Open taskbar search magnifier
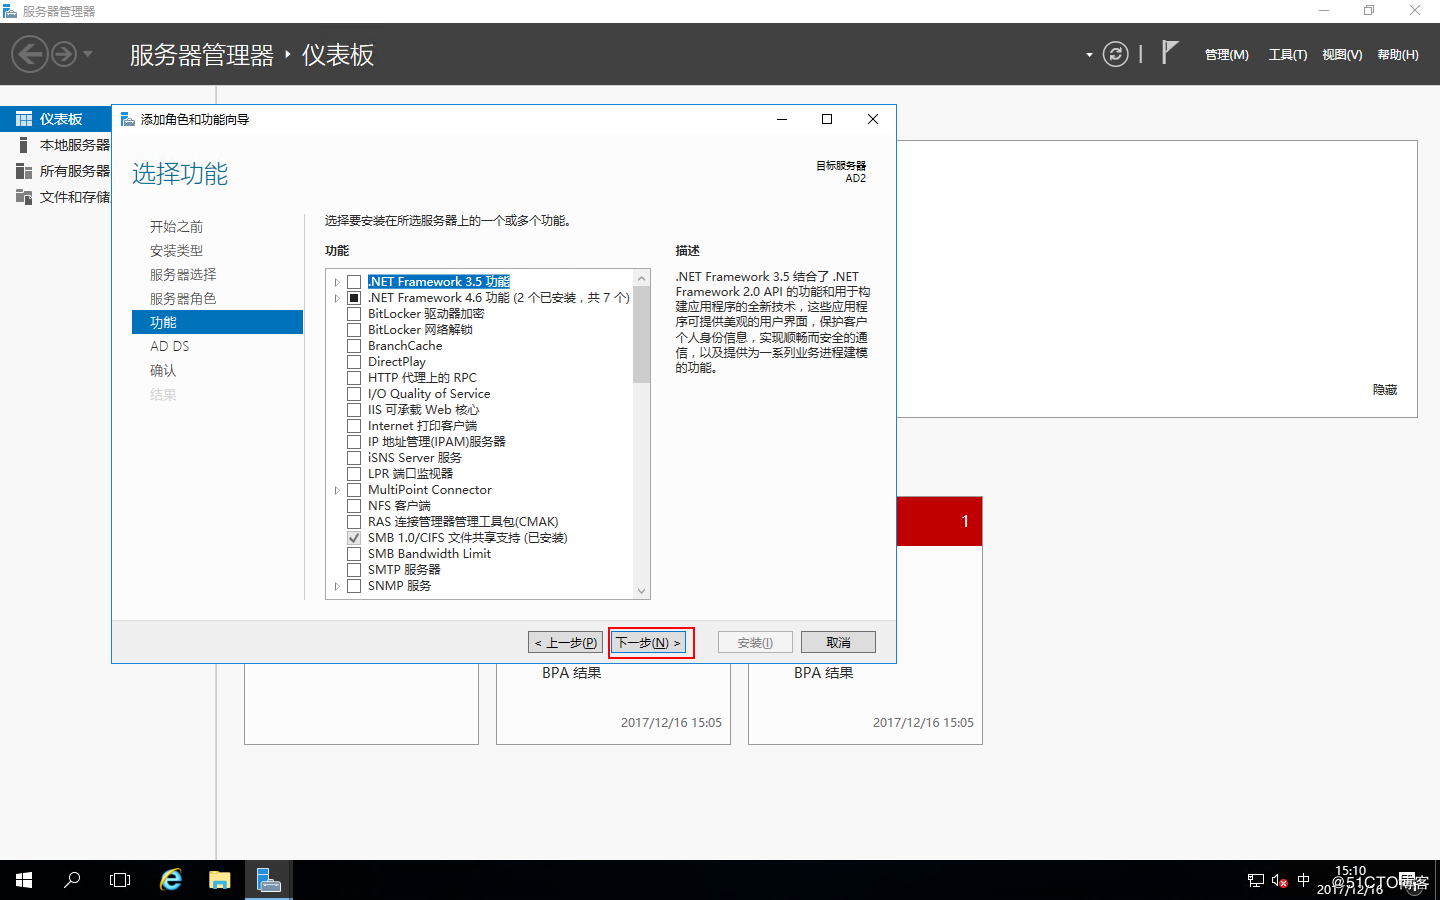Screen dimensions: 1440x900 pyautogui.click(x=72, y=880)
